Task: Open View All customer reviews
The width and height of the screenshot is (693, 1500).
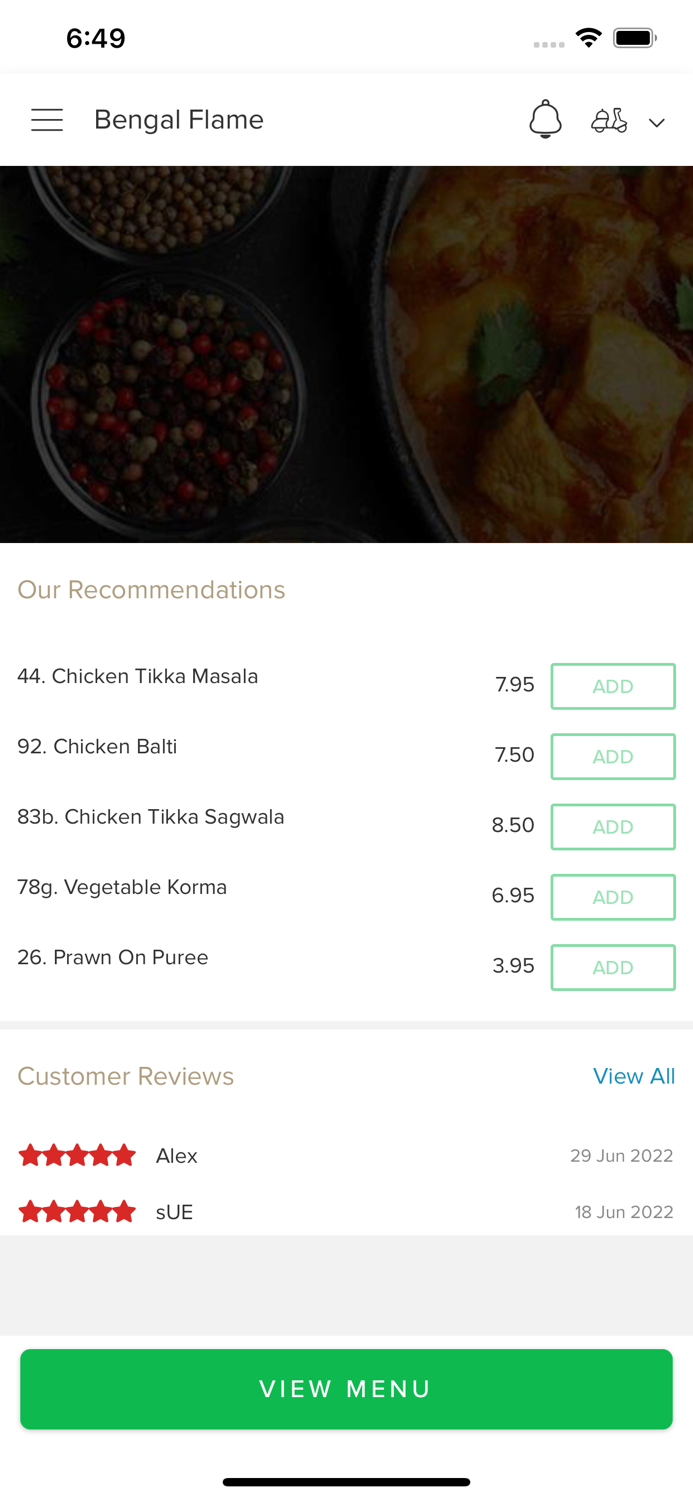Action: [x=634, y=1076]
